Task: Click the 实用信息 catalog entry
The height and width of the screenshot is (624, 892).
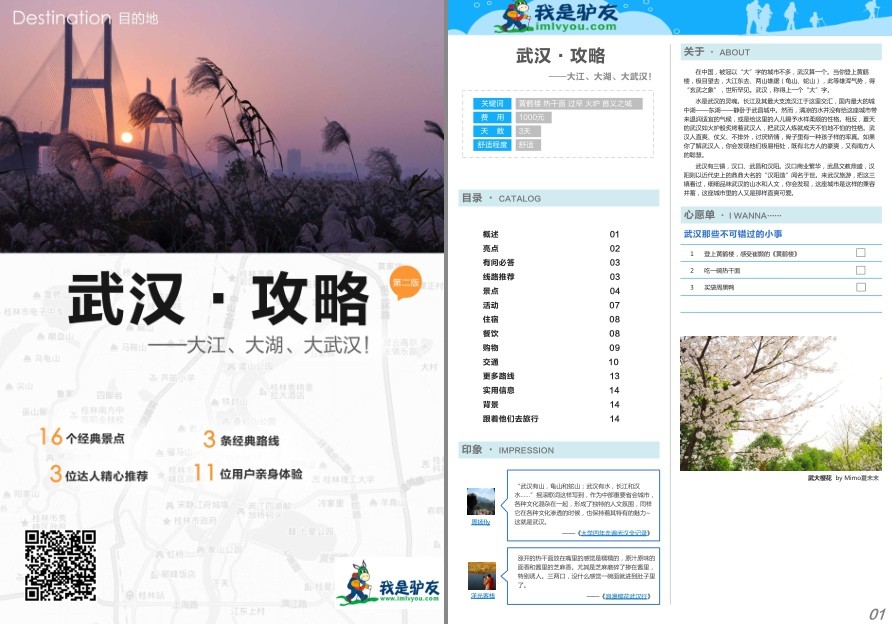Action: point(498,391)
